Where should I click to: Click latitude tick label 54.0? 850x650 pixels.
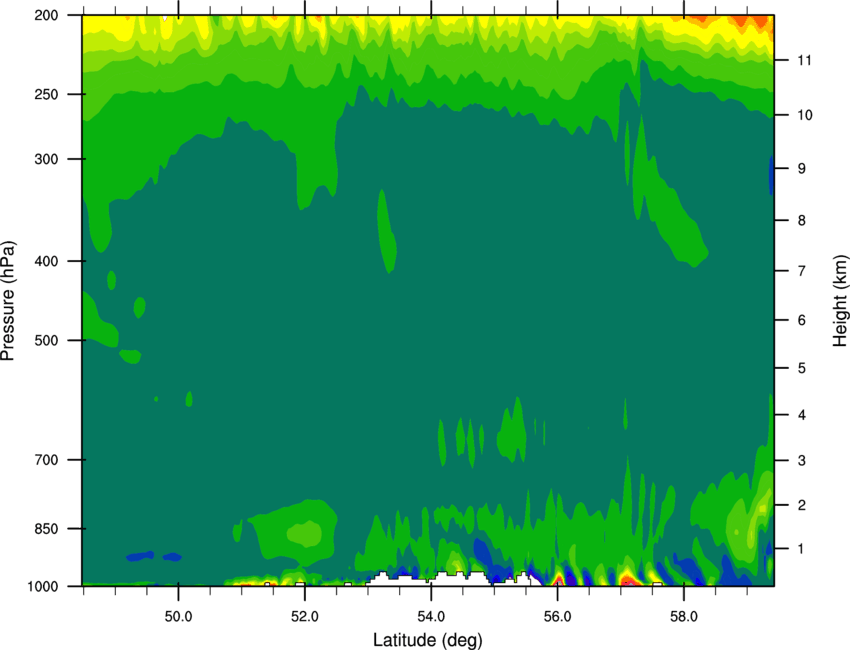(431, 617)
